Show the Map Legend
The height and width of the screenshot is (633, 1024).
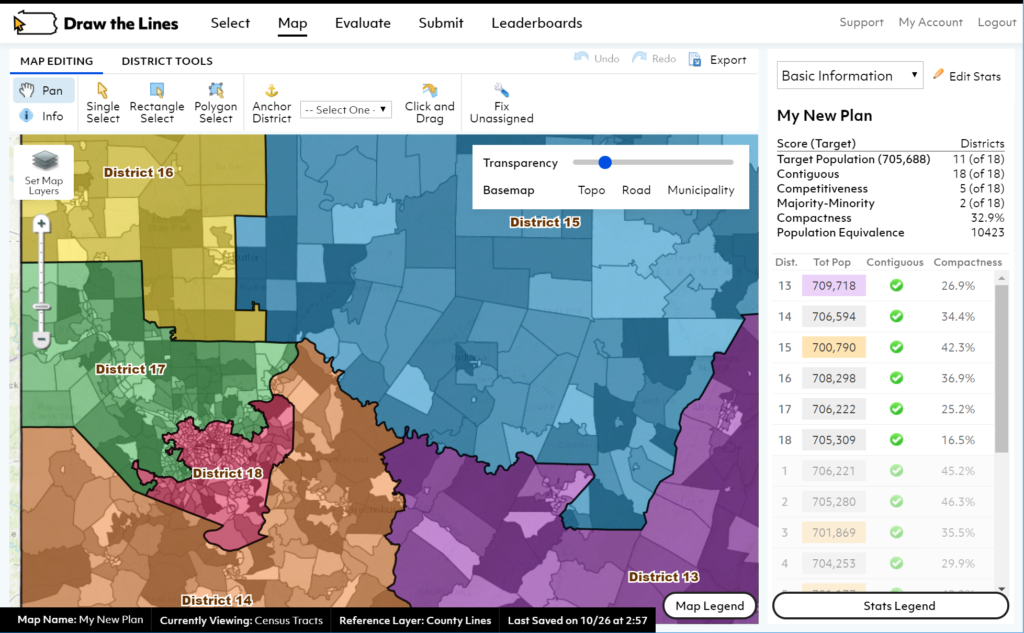[x=708, y=606]
